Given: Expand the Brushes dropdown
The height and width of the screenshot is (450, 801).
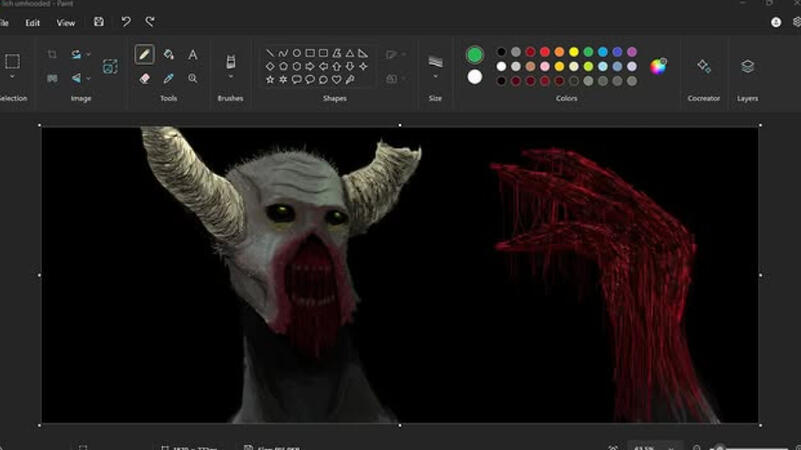Looking at the screenshot, I should click(231, 76).
